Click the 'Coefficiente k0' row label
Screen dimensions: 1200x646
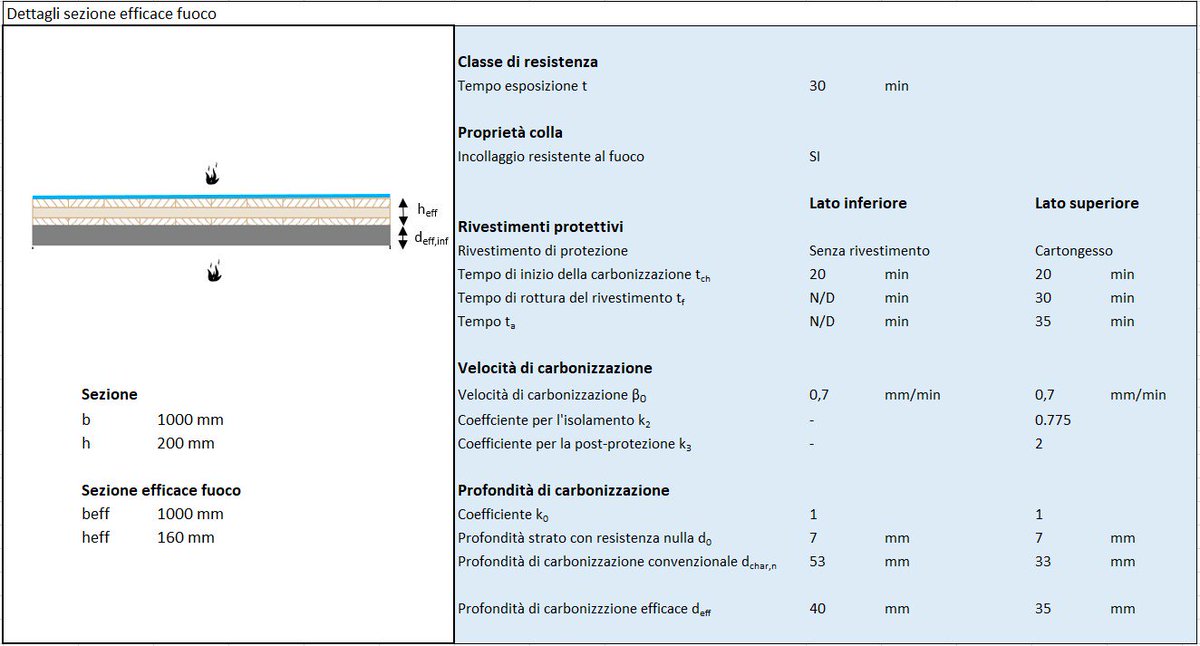505,514
